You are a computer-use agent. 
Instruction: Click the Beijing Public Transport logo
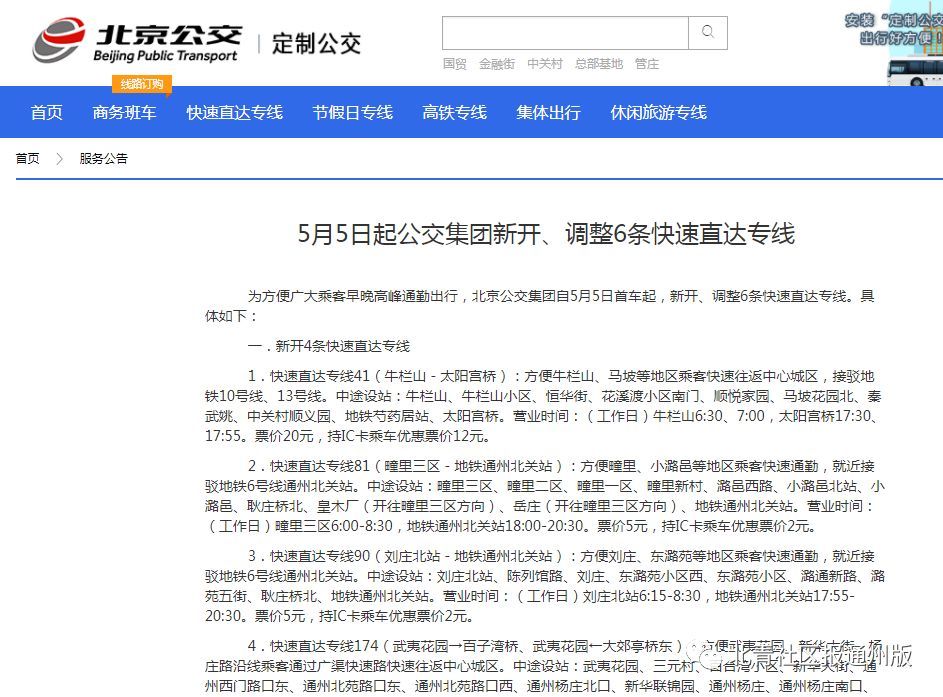pos(137,40)
